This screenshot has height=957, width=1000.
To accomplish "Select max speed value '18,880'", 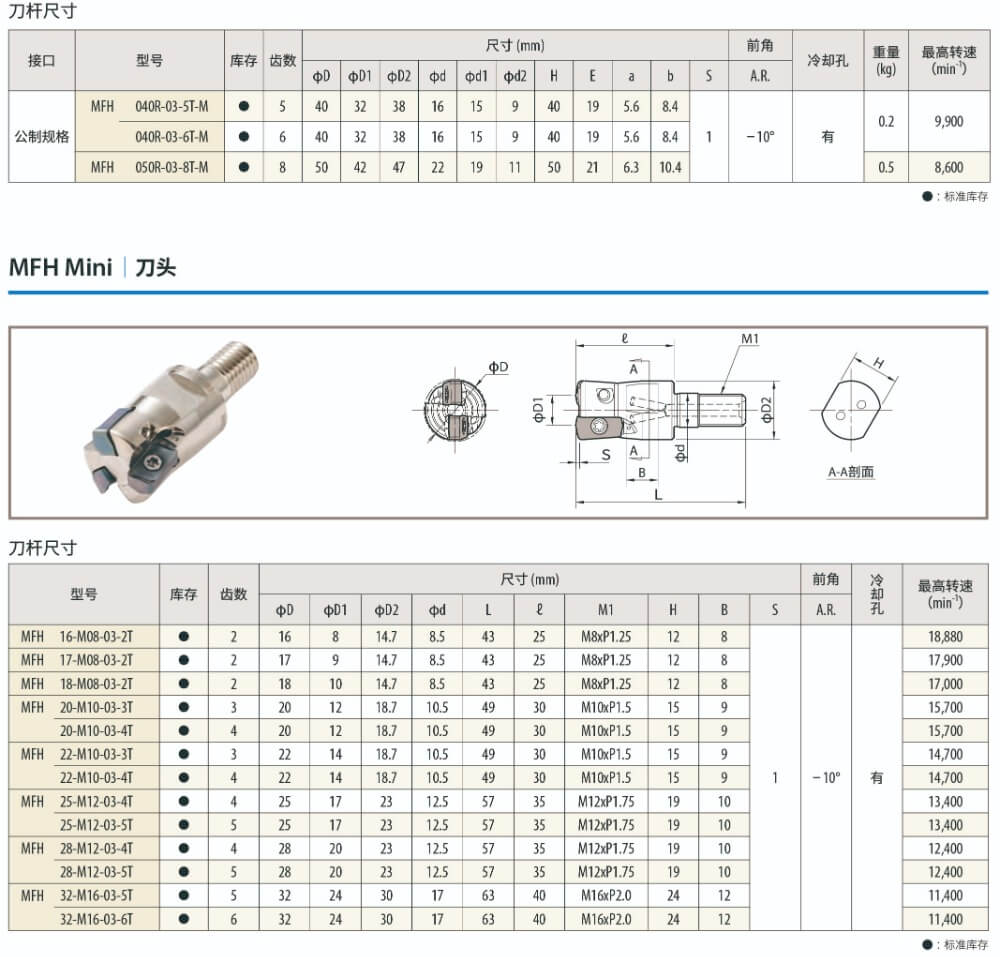I will 945,636.
